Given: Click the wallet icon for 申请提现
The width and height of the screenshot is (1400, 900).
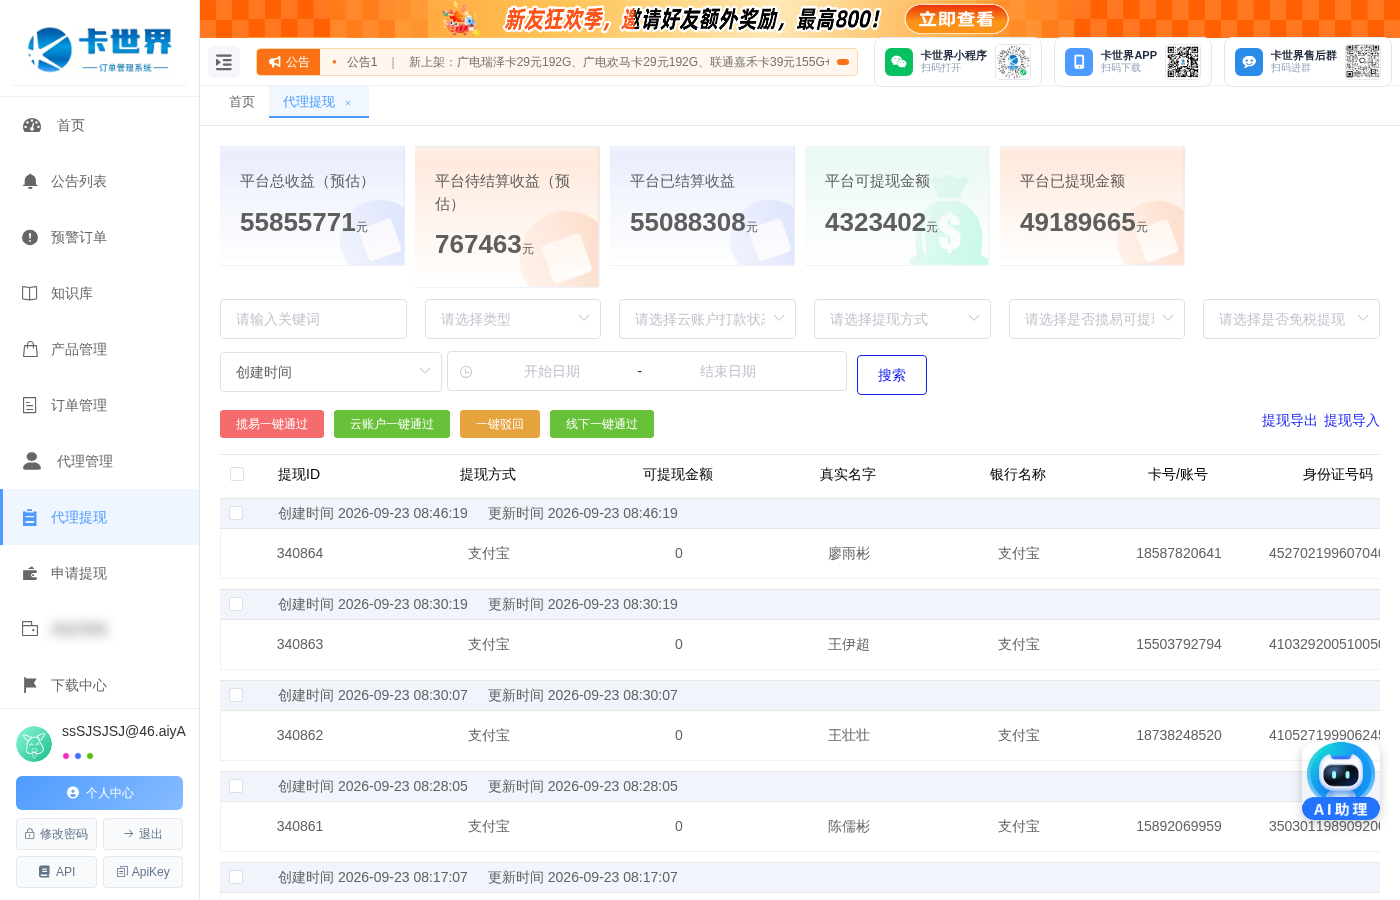Looking at the screenshot, I should point(30,573).
